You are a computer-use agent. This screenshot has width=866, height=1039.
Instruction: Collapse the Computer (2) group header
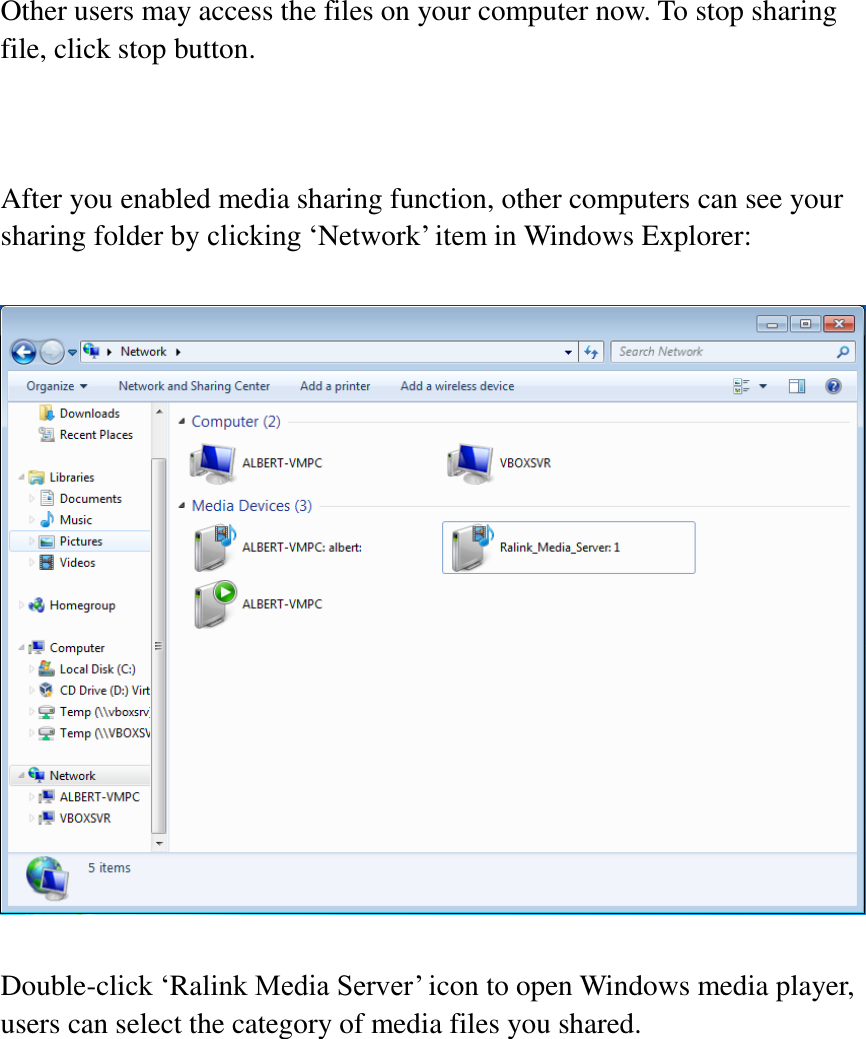point(182,421)
